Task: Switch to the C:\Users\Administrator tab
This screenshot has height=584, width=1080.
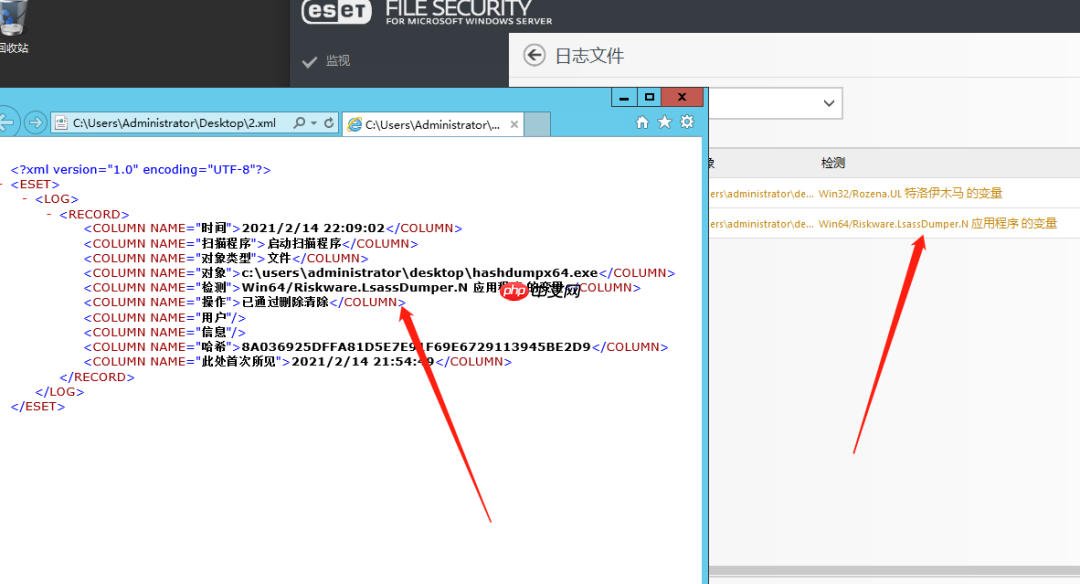Action: [x=430, y=125]
